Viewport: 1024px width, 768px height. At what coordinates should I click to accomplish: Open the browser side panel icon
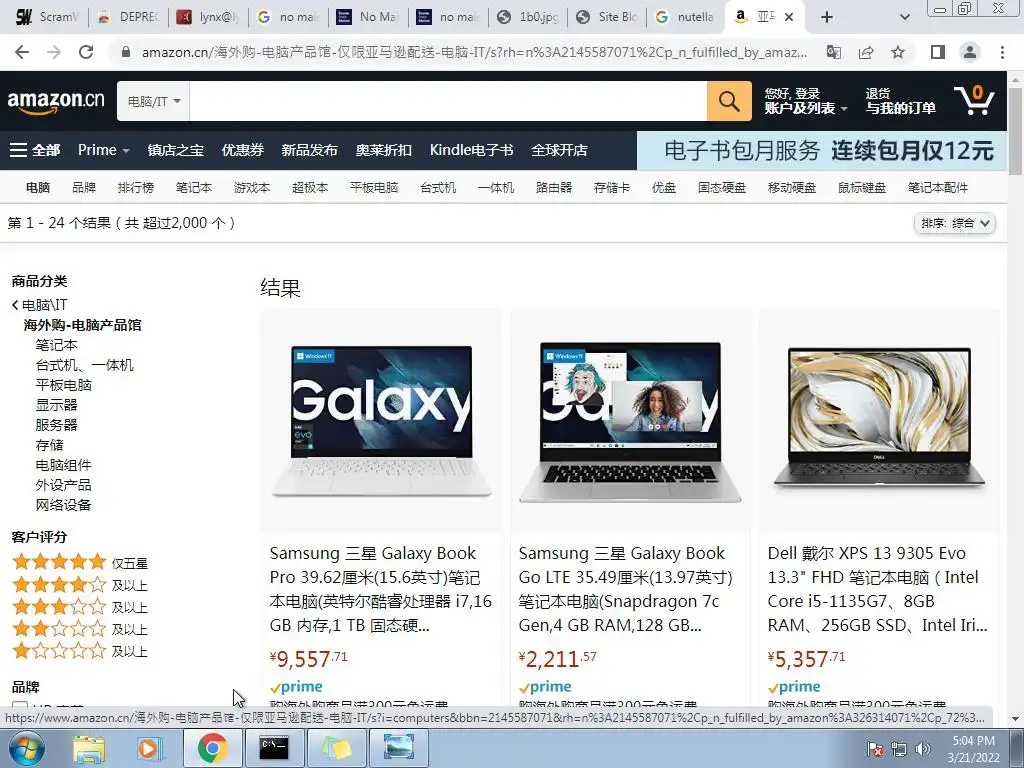938,52
